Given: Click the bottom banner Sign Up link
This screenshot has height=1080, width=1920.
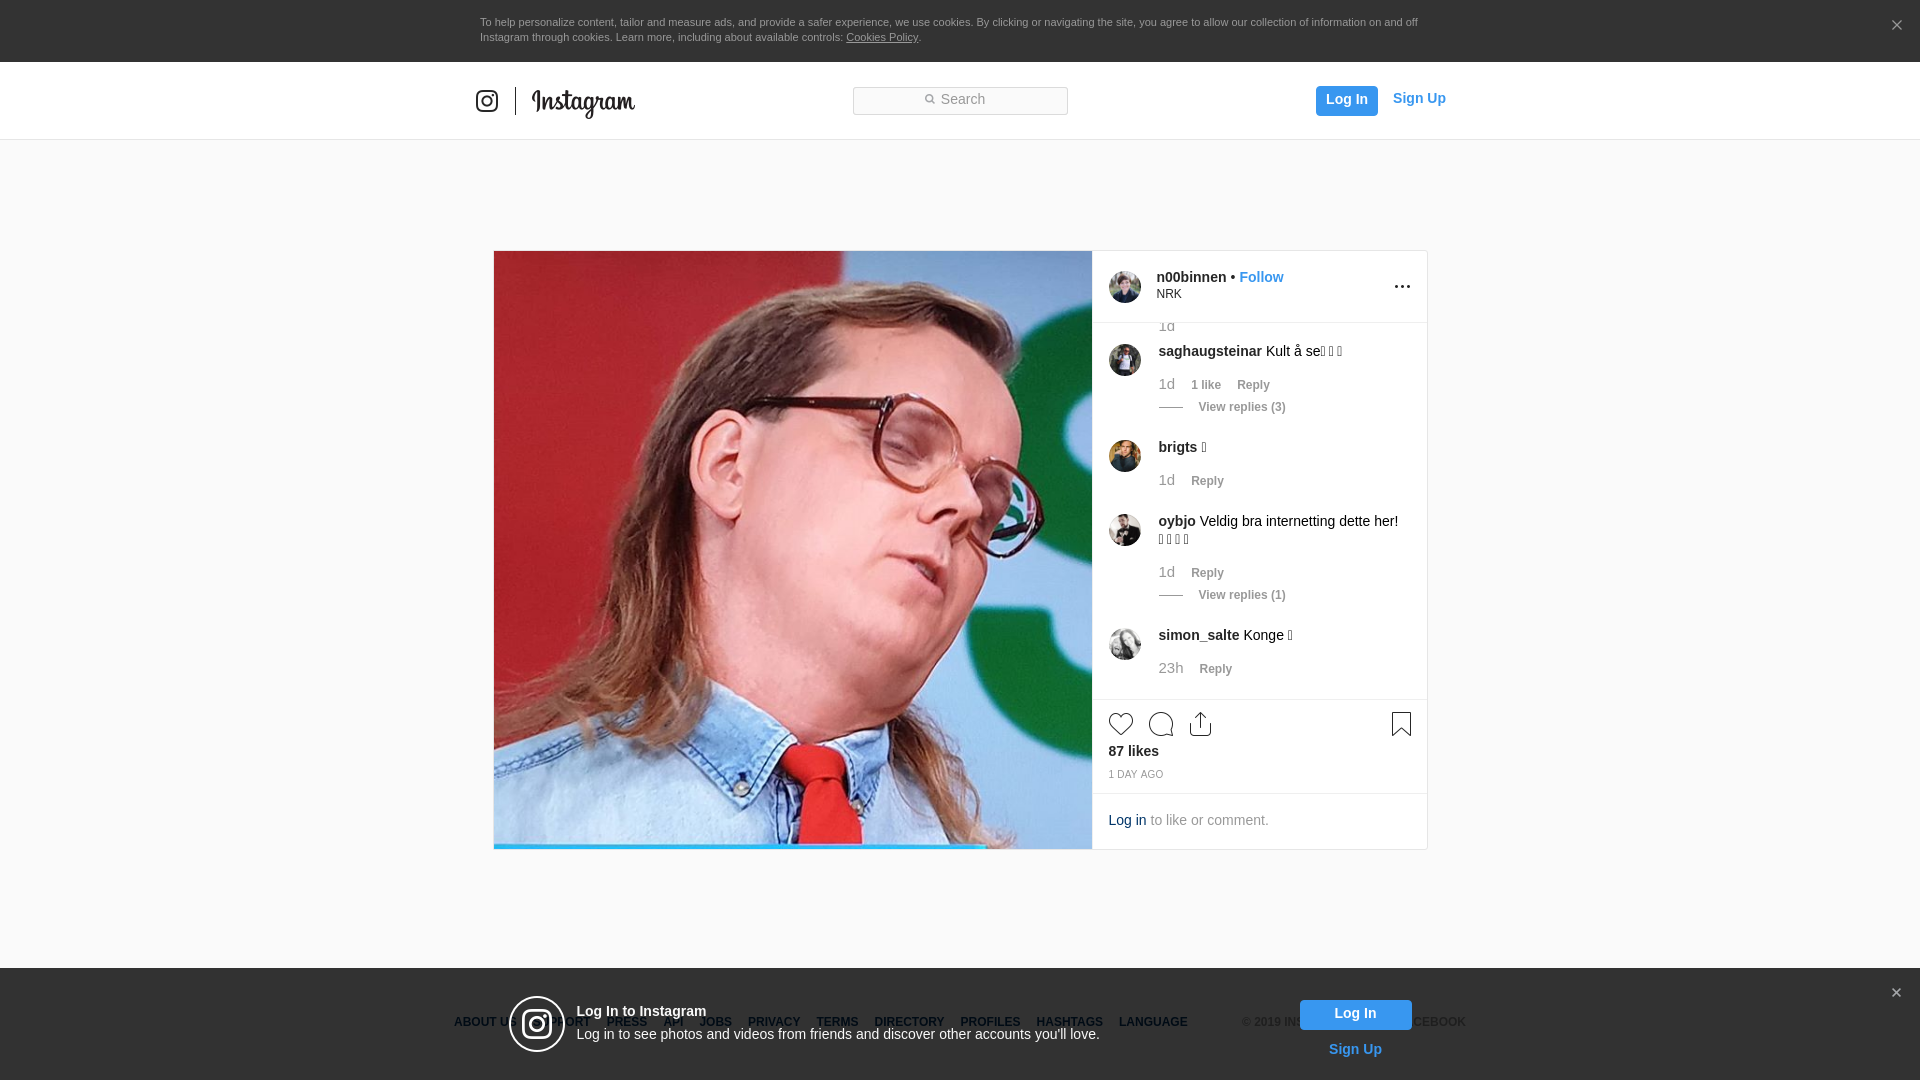Looking at the screenshot, I should click(1355, 1049).
